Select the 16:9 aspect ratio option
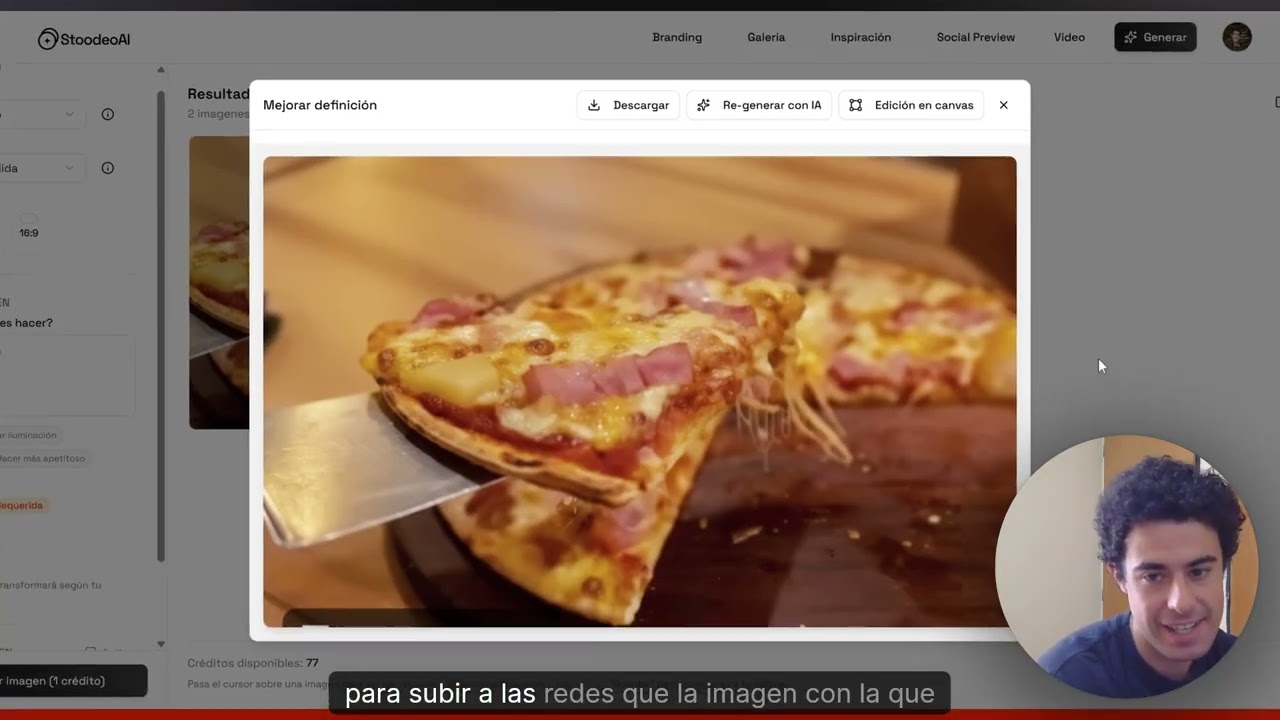Image resolution: width=1280 pixels, height=720 pixels. (29, 227)
